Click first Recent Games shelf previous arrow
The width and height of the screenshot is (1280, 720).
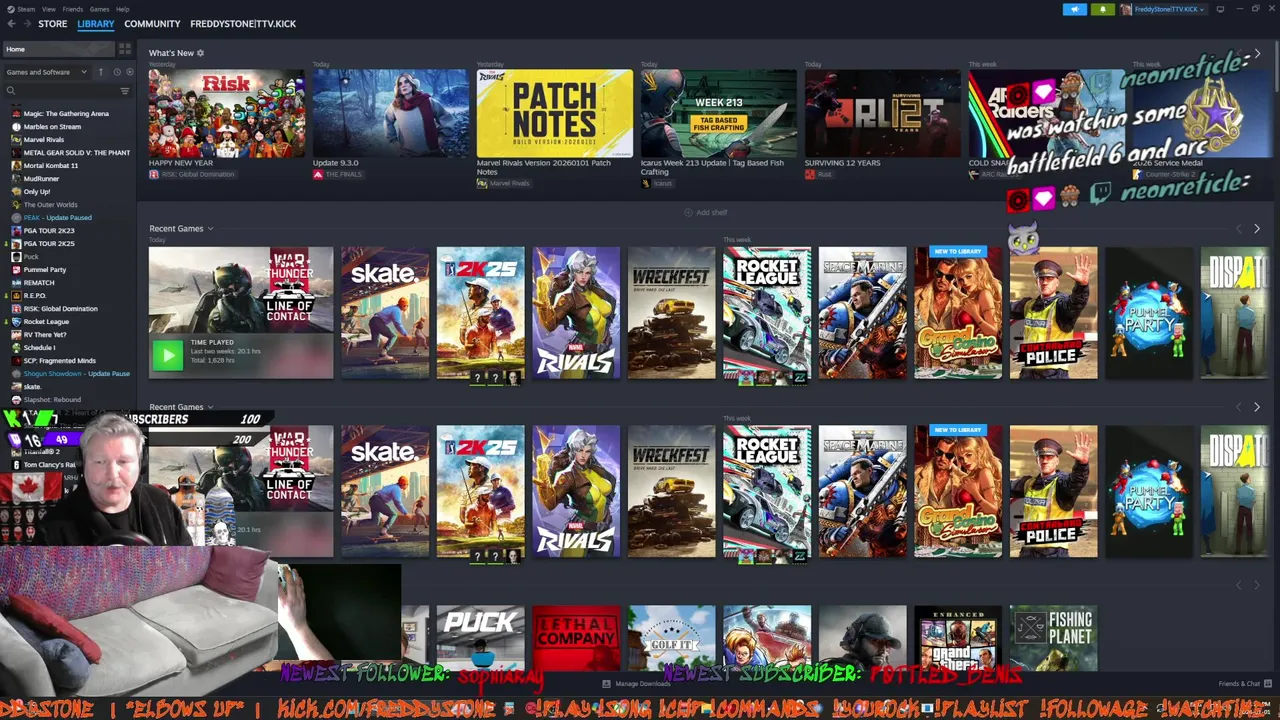pyautogui.click(x=1239, y=229)
